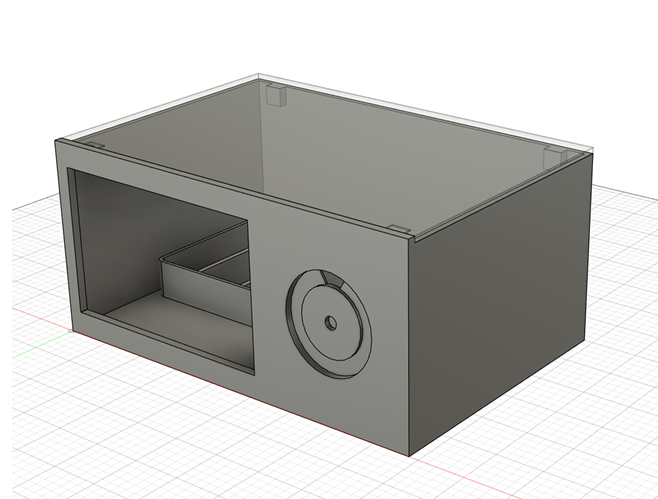Screen dimensions: 658x499
Task: Select the raised inner disc of the dial
Action: pyautogui.click(x=332, y=323)
